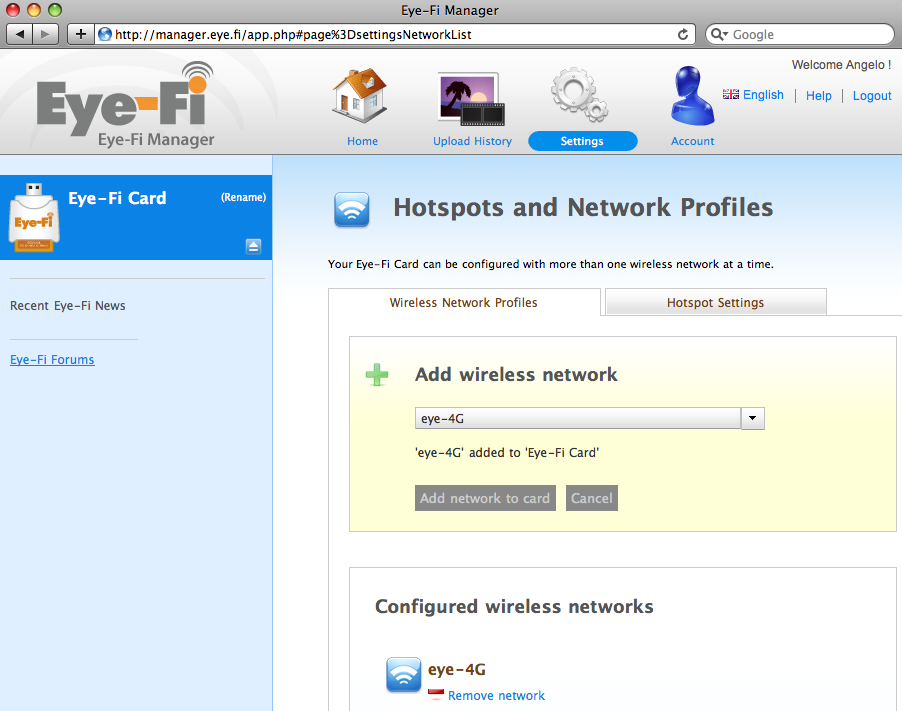Screen dimensions: 902x711
Task: Click the Rename link for Eye-Fi Card
Action: tap(243, 197)
